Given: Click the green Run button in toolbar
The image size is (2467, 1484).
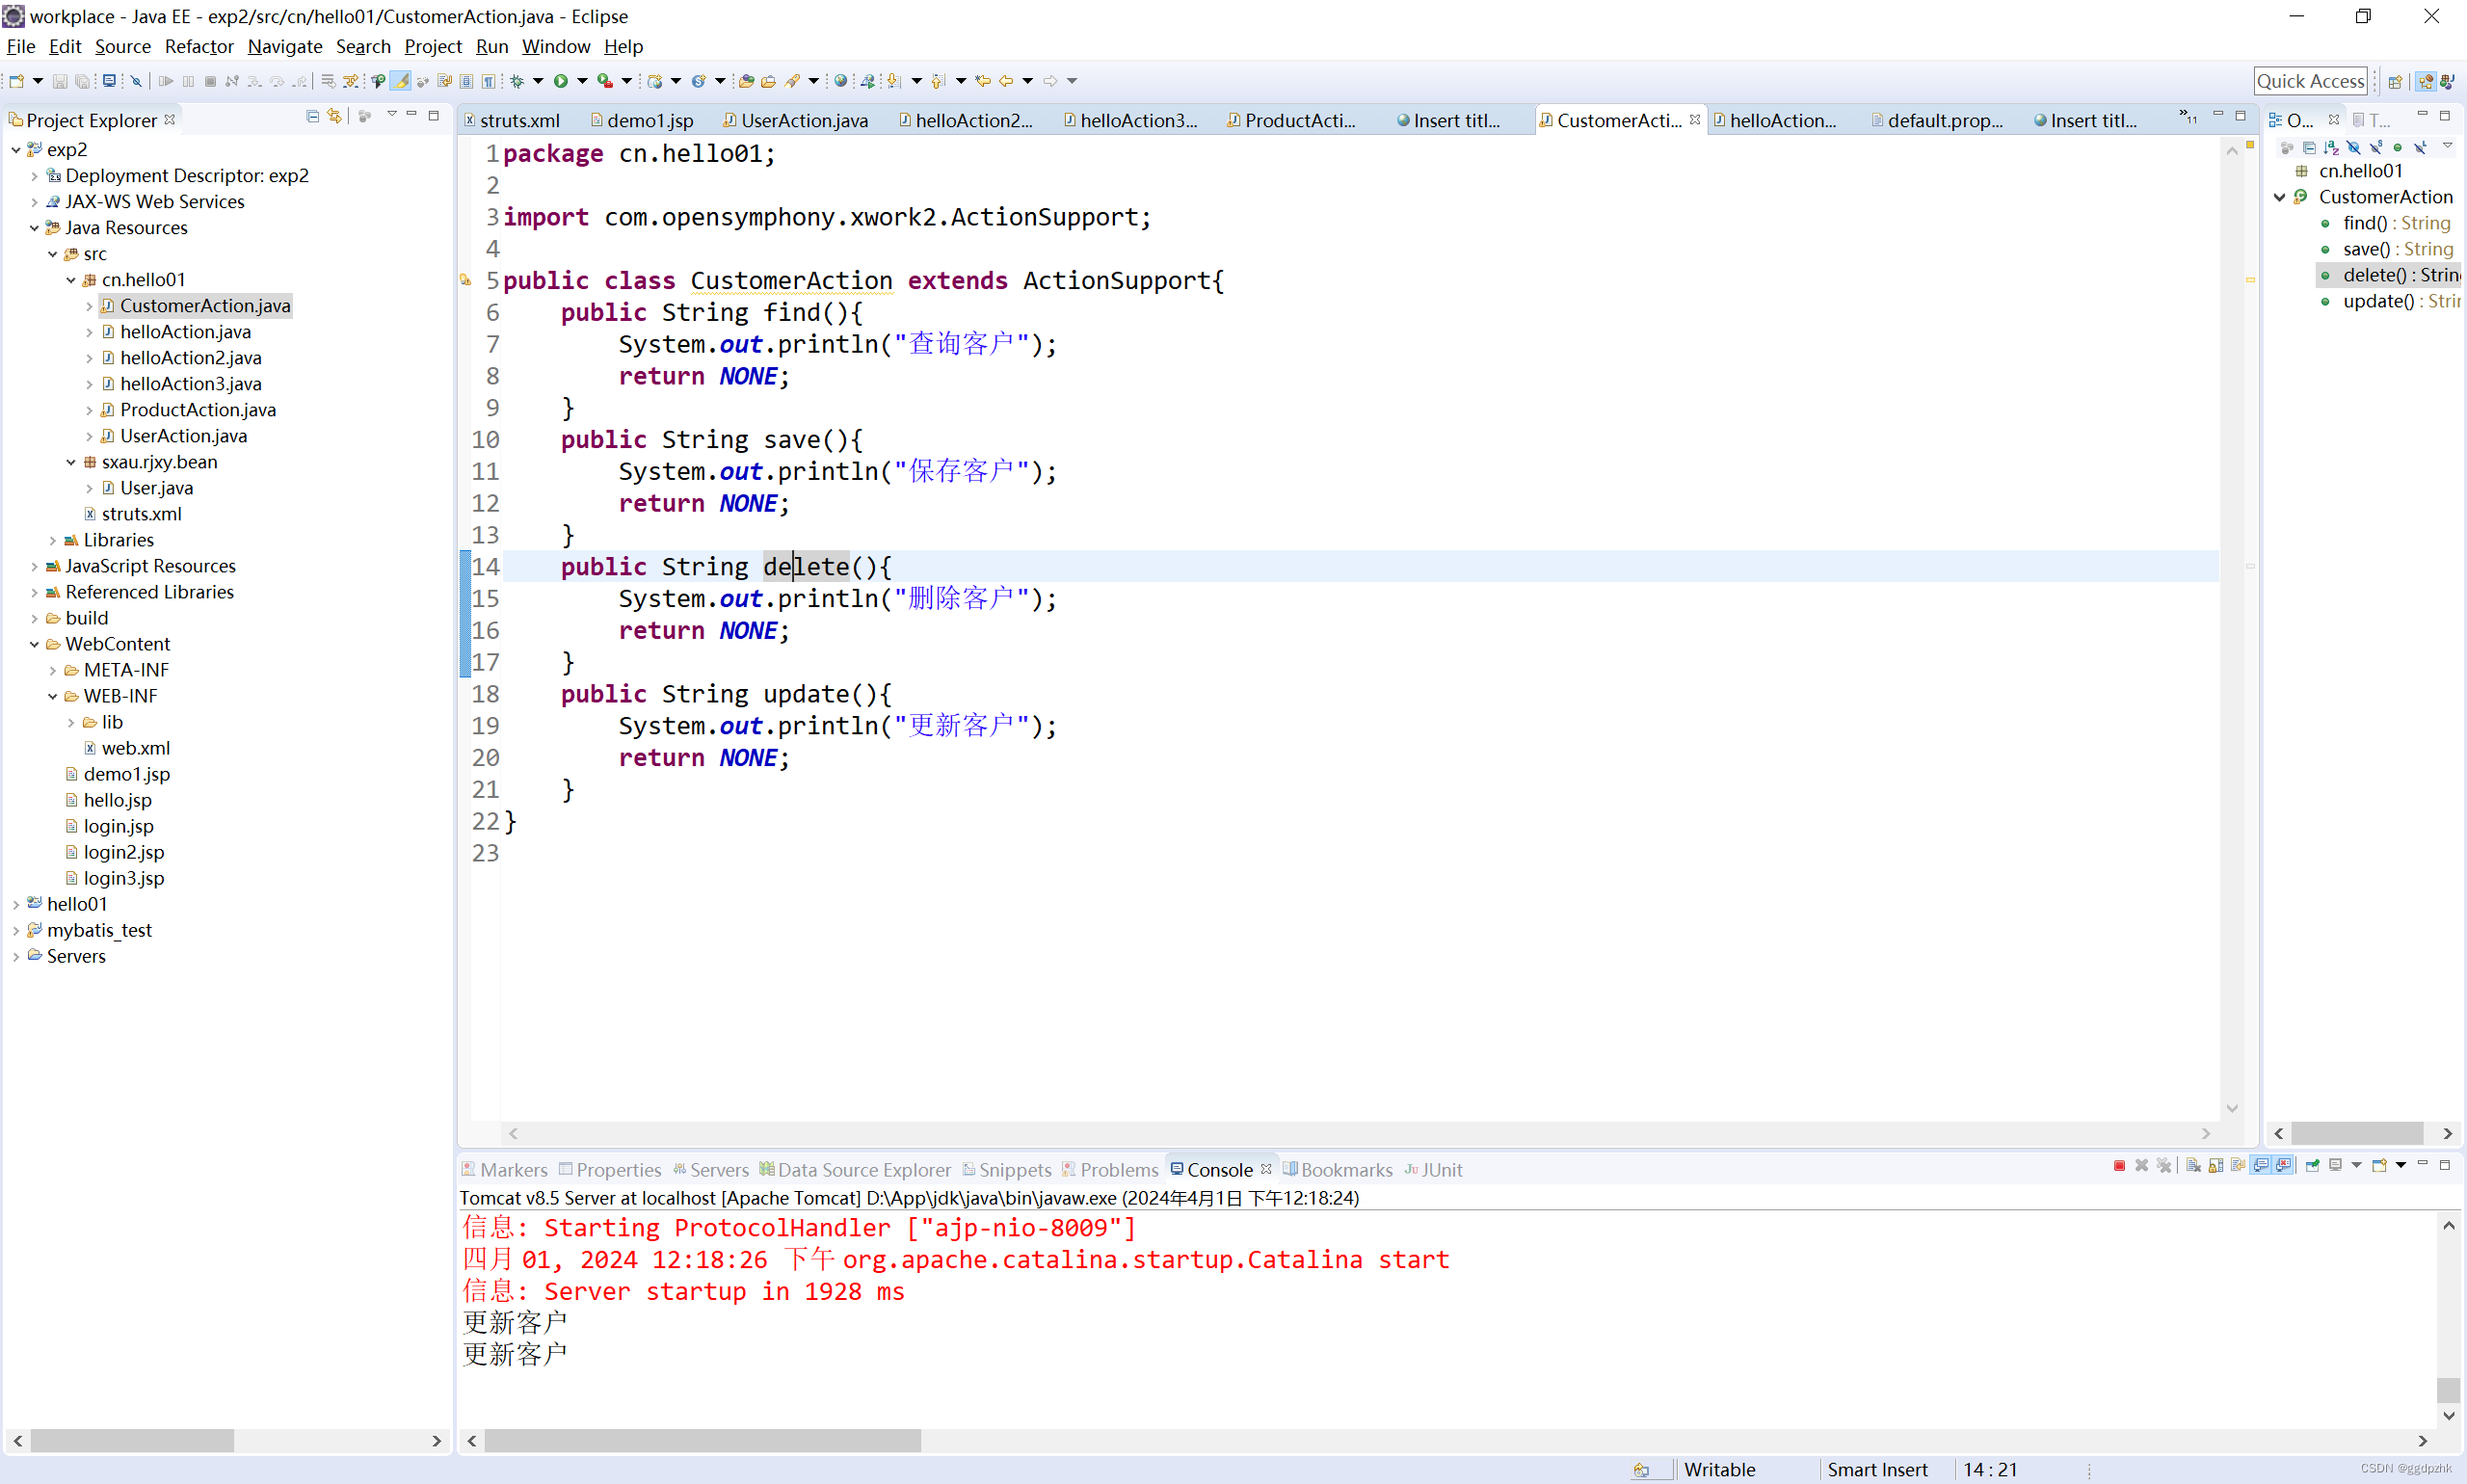Looking at the screenshot, I should pos(561,81).
